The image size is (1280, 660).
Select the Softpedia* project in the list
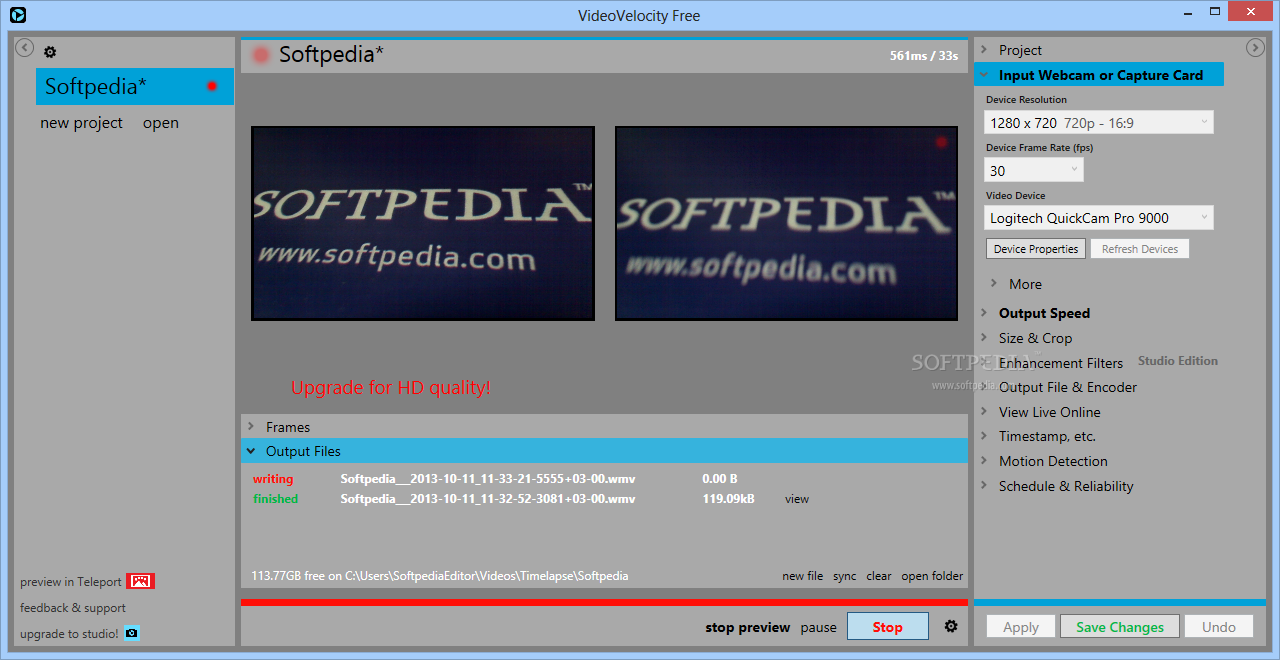coord(135,86)
